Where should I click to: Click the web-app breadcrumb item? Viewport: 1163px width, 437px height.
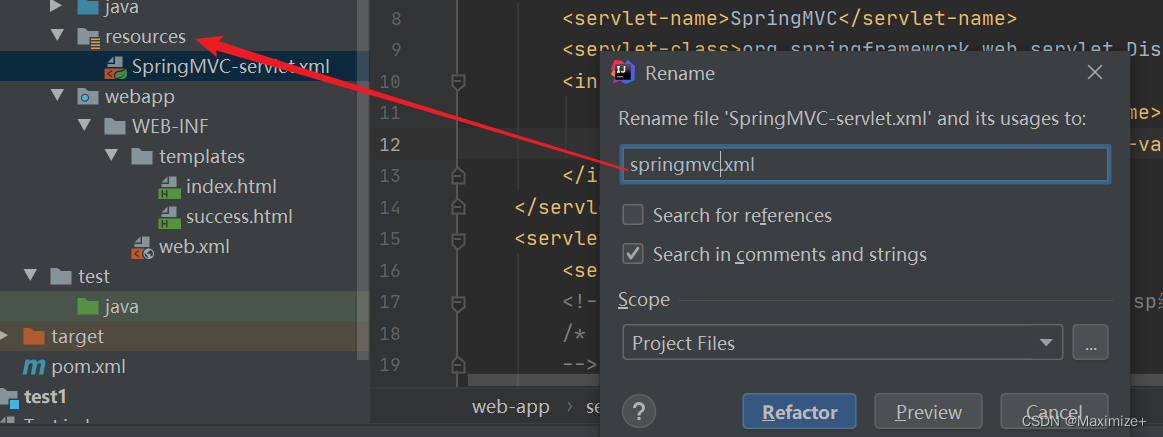pos(509,406)
